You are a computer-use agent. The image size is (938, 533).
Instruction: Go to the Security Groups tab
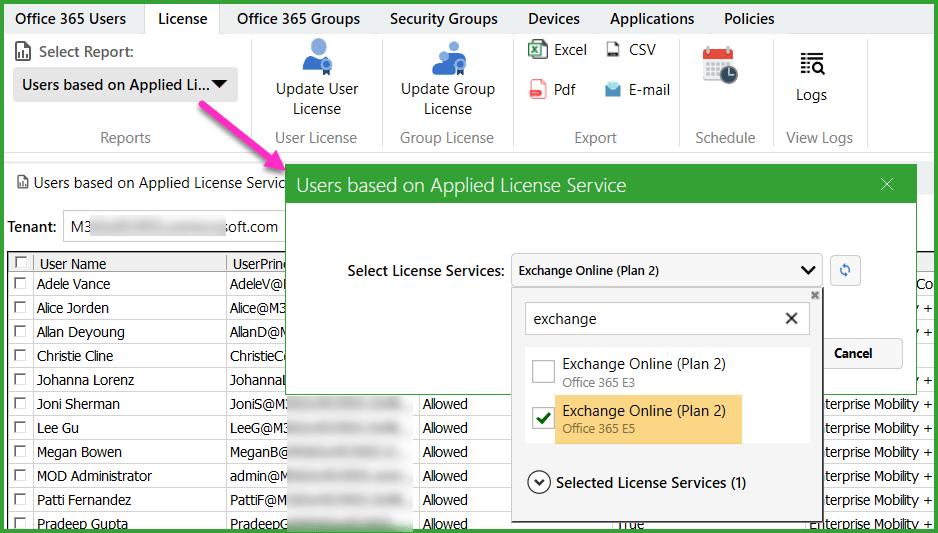[444, 19]
